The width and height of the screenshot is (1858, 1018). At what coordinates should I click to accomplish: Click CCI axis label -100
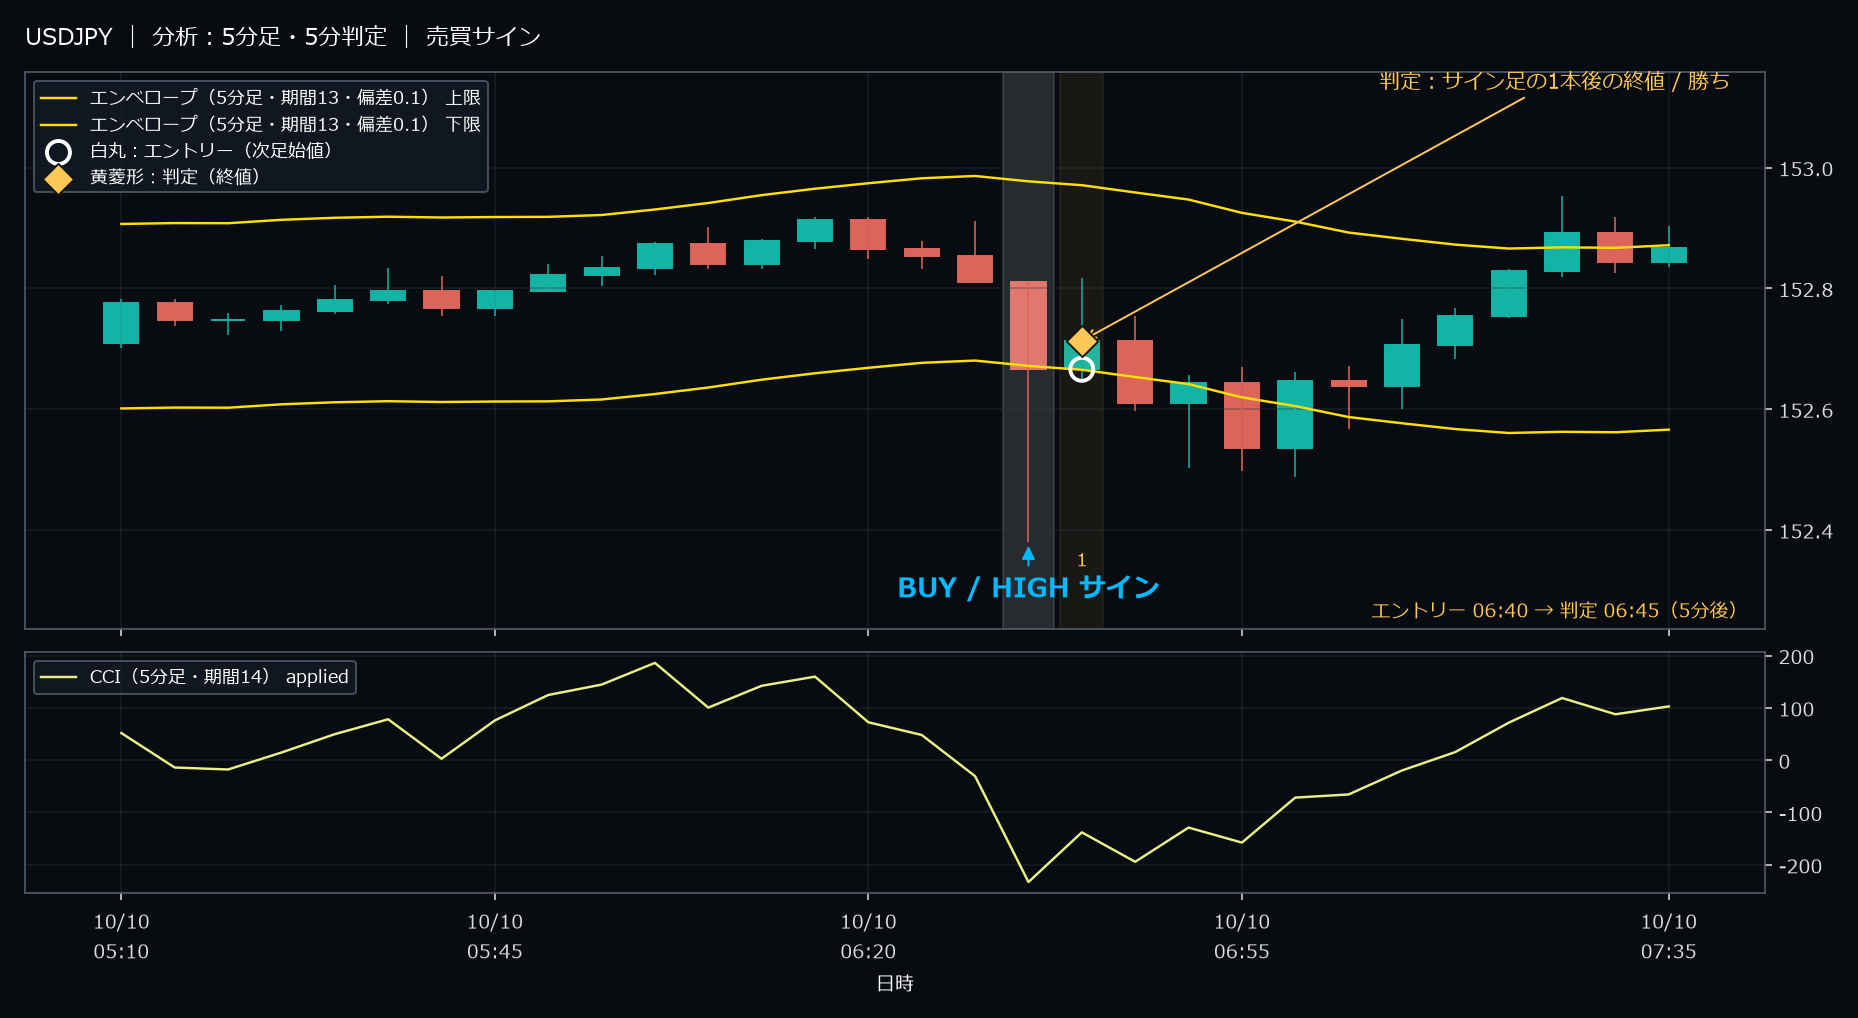pyautogui.click(x=1800, y=814)
